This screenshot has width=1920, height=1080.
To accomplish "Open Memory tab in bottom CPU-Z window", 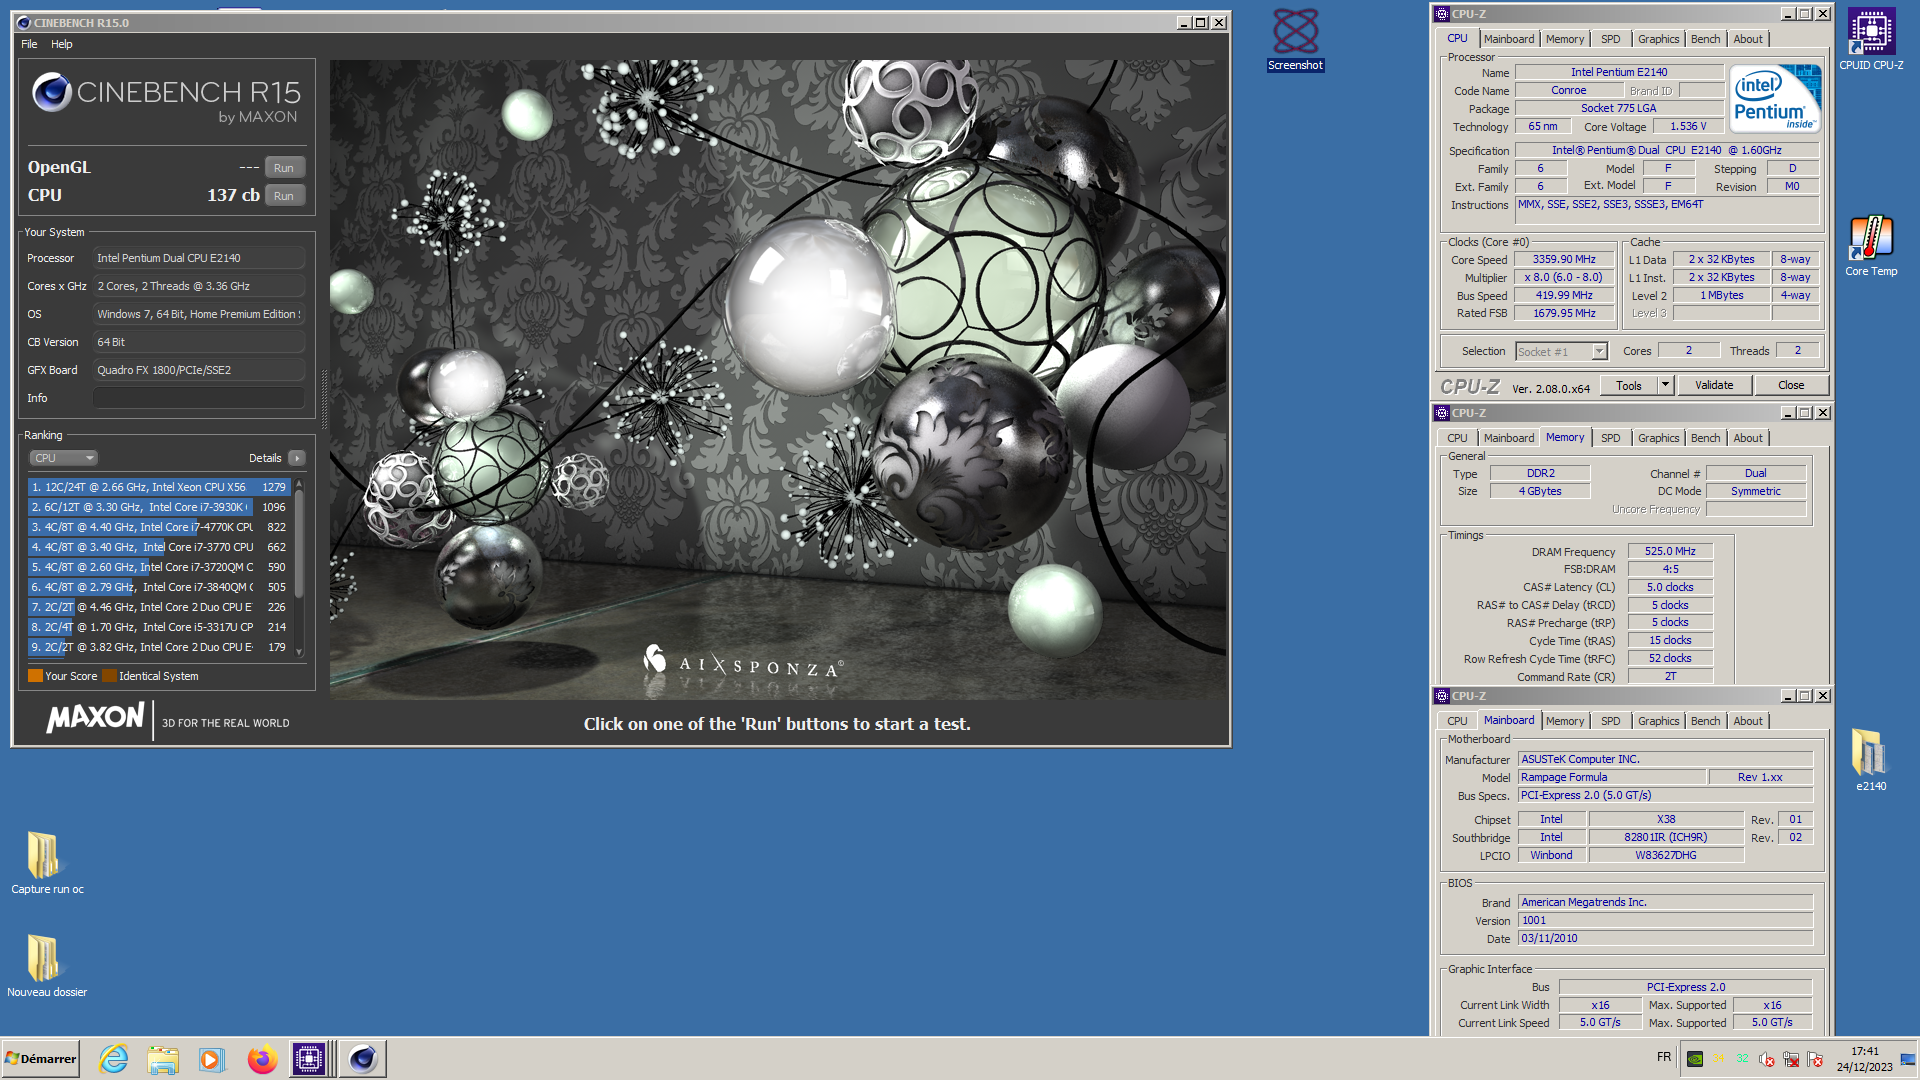I will coord(1564,721).
